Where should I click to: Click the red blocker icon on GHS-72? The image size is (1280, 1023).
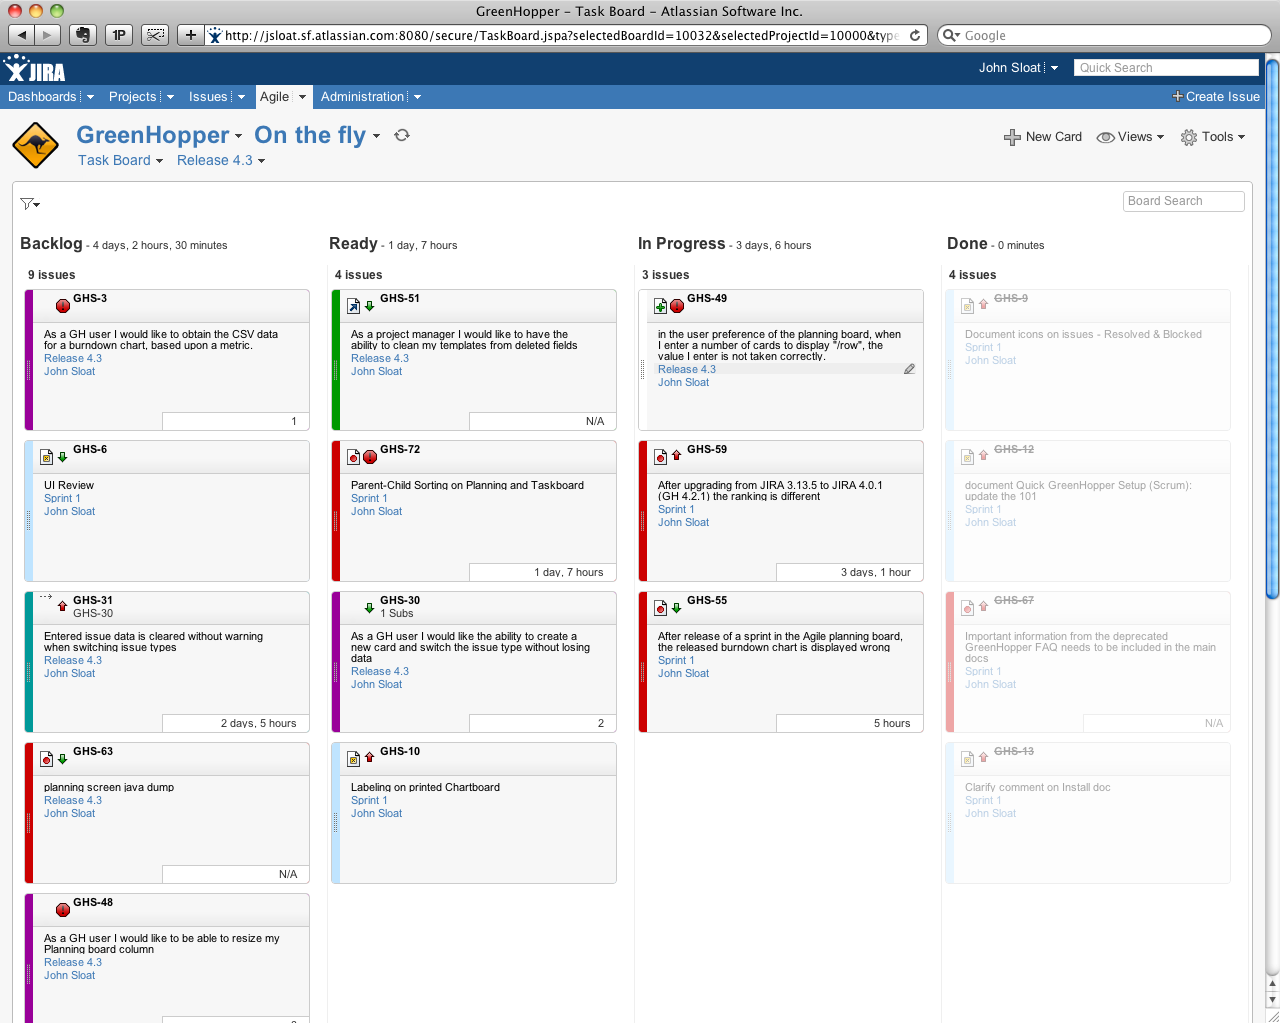tap(370, 457)
